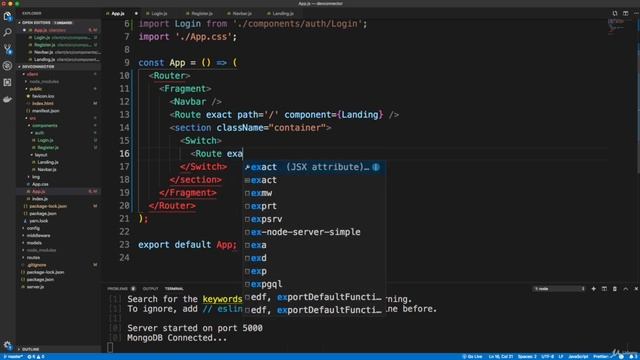Select 'ex-node-server-simple' suggestion
This screenshot has width=640, height=360.
click(x=314, y=232)
